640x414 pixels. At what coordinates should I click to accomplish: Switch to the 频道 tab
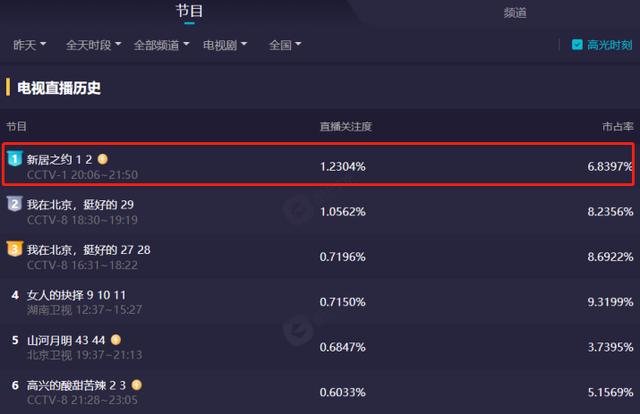pyautogui.click(x=515, y=13)
